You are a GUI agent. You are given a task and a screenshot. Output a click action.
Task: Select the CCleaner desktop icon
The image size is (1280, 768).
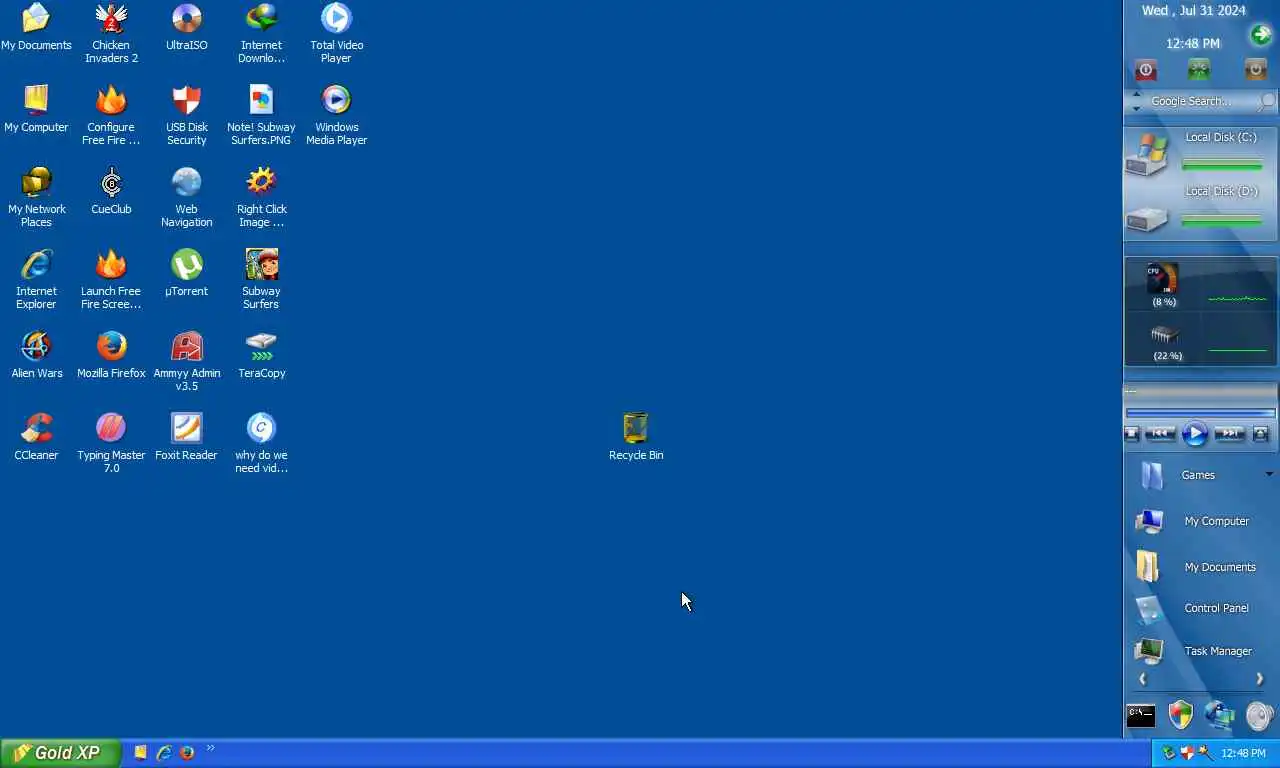[36, 438]
